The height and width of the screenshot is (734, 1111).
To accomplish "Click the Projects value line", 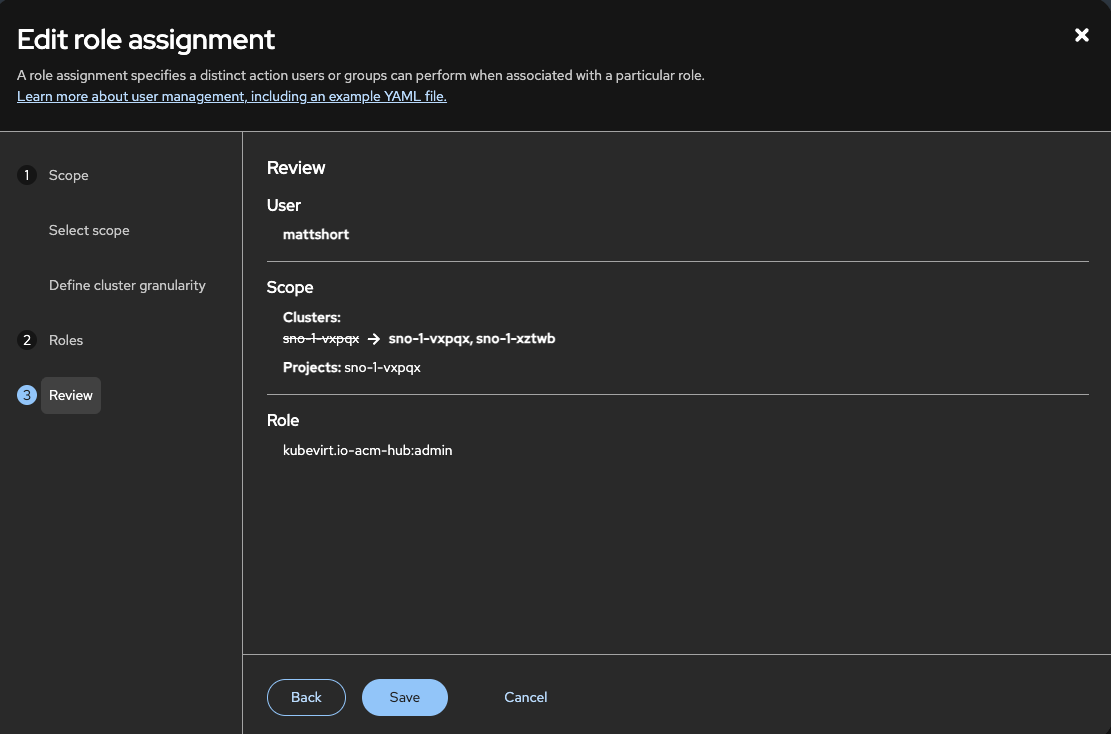I will tap(352, 368).
